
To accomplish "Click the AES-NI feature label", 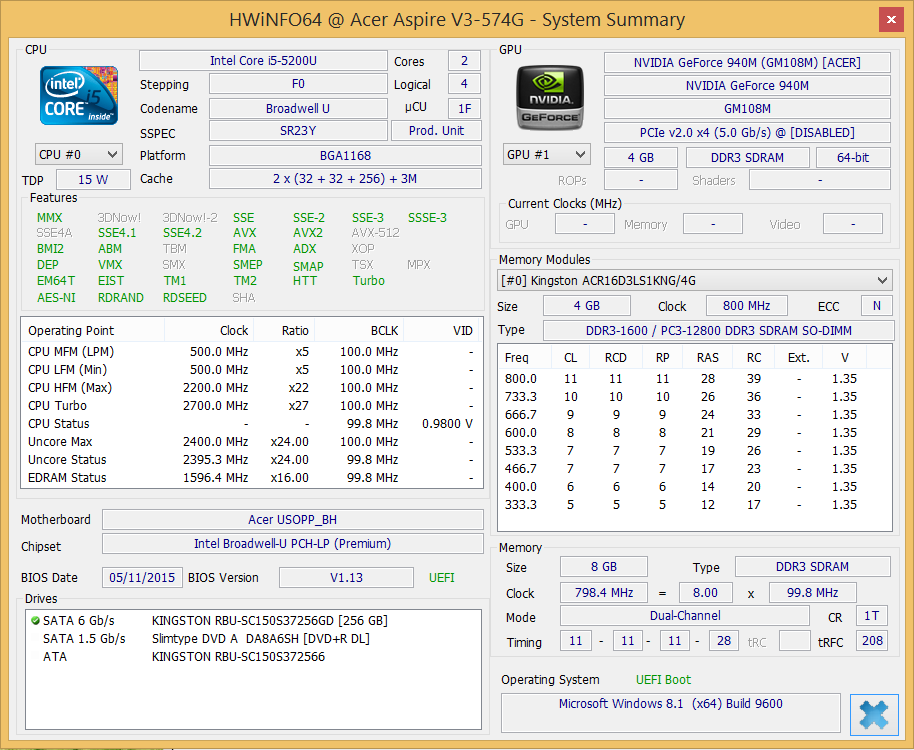I will pyautogui.click(x=57, y=298).
